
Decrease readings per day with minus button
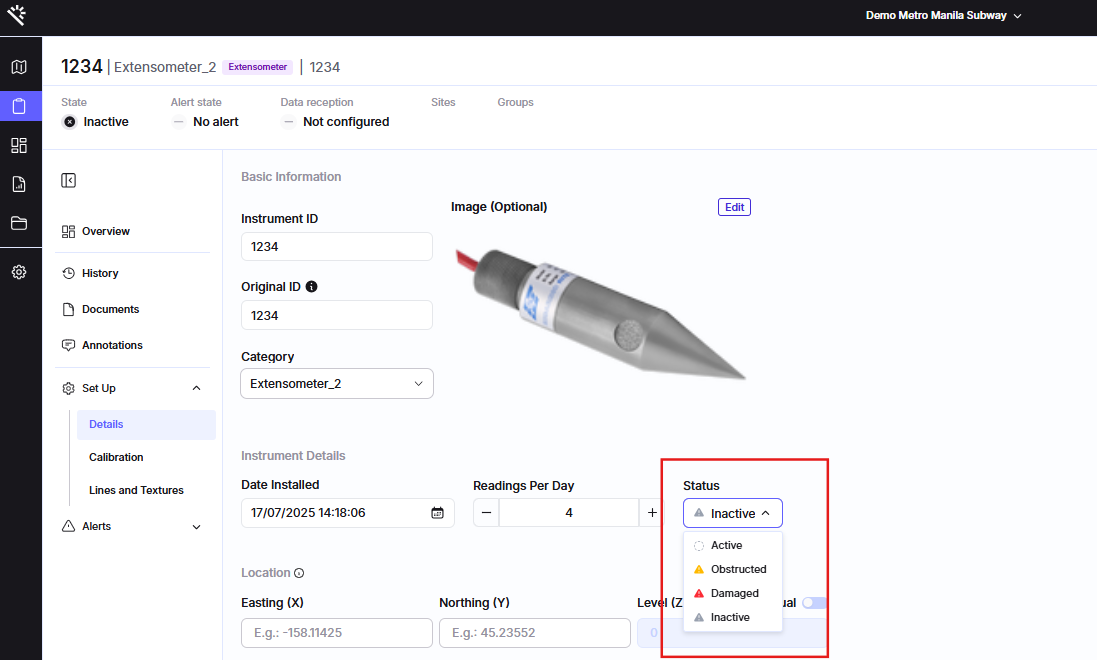pyautogui.click(x=486, y=513)
